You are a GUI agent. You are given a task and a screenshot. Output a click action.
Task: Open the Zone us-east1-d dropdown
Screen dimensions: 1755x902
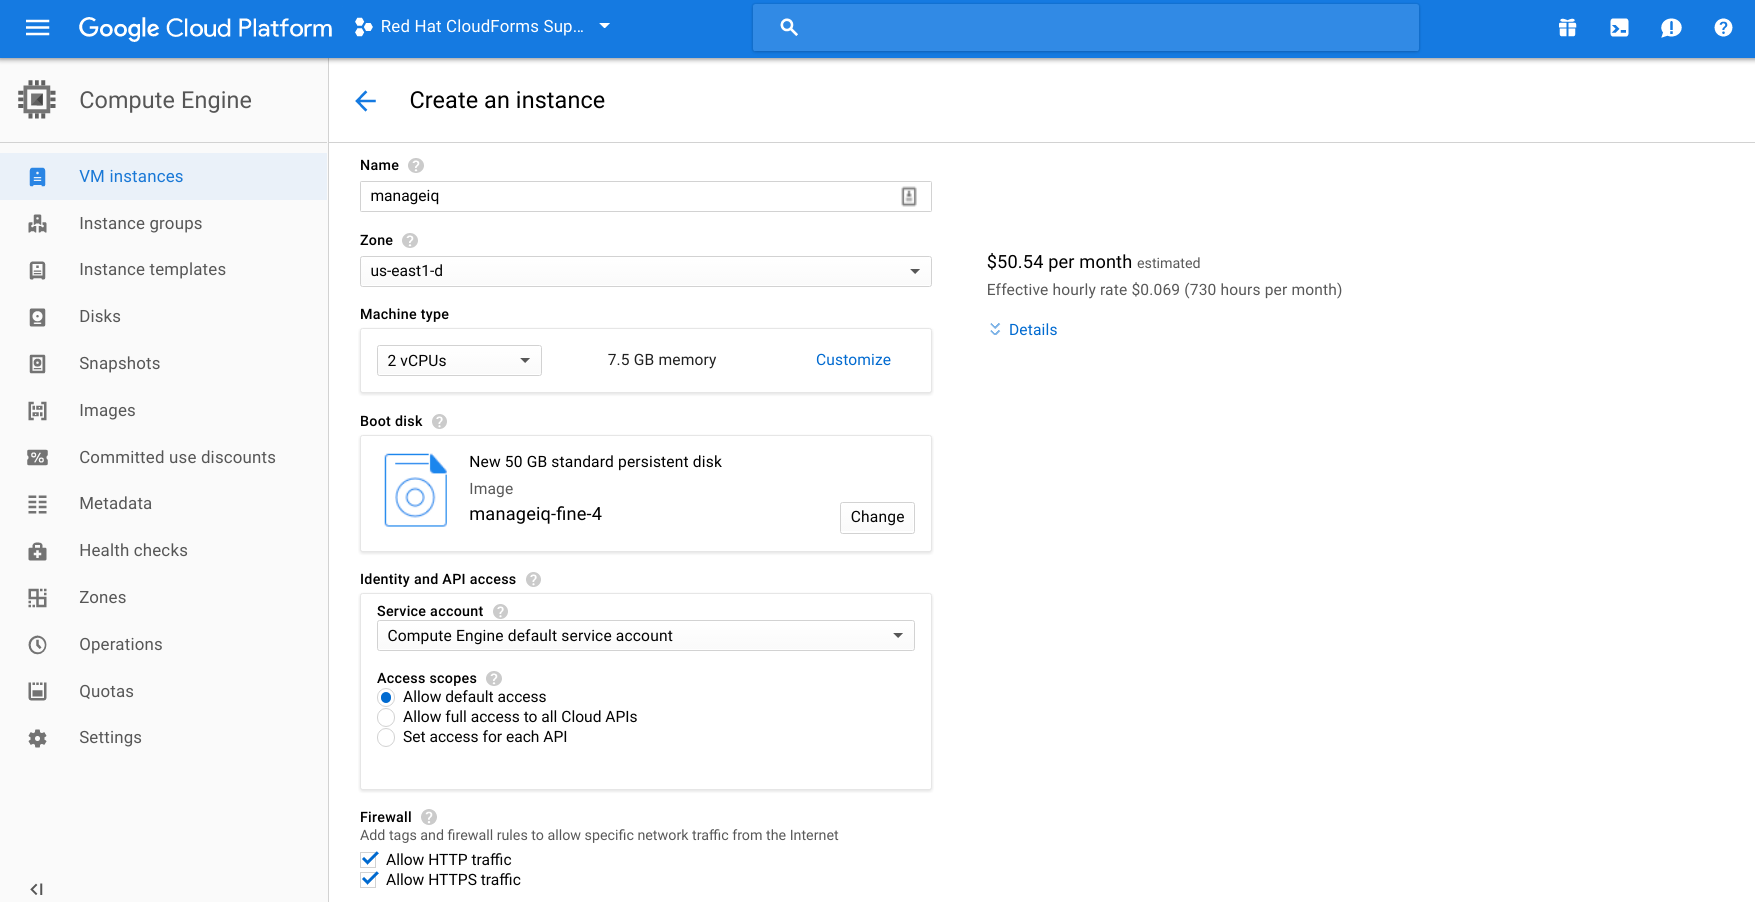point(645,271)
